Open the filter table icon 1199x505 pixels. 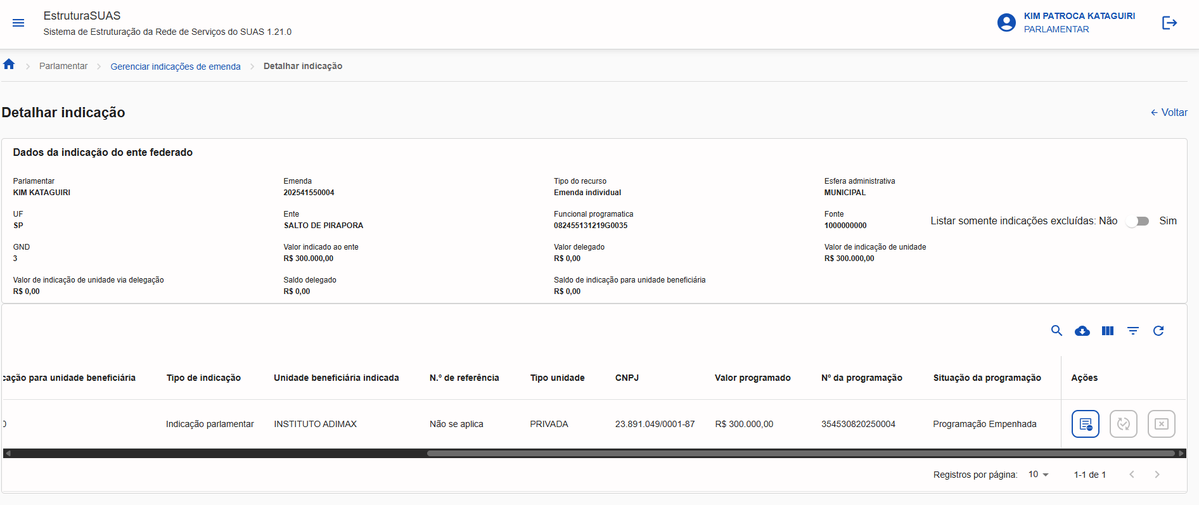tap(1133, 331)
